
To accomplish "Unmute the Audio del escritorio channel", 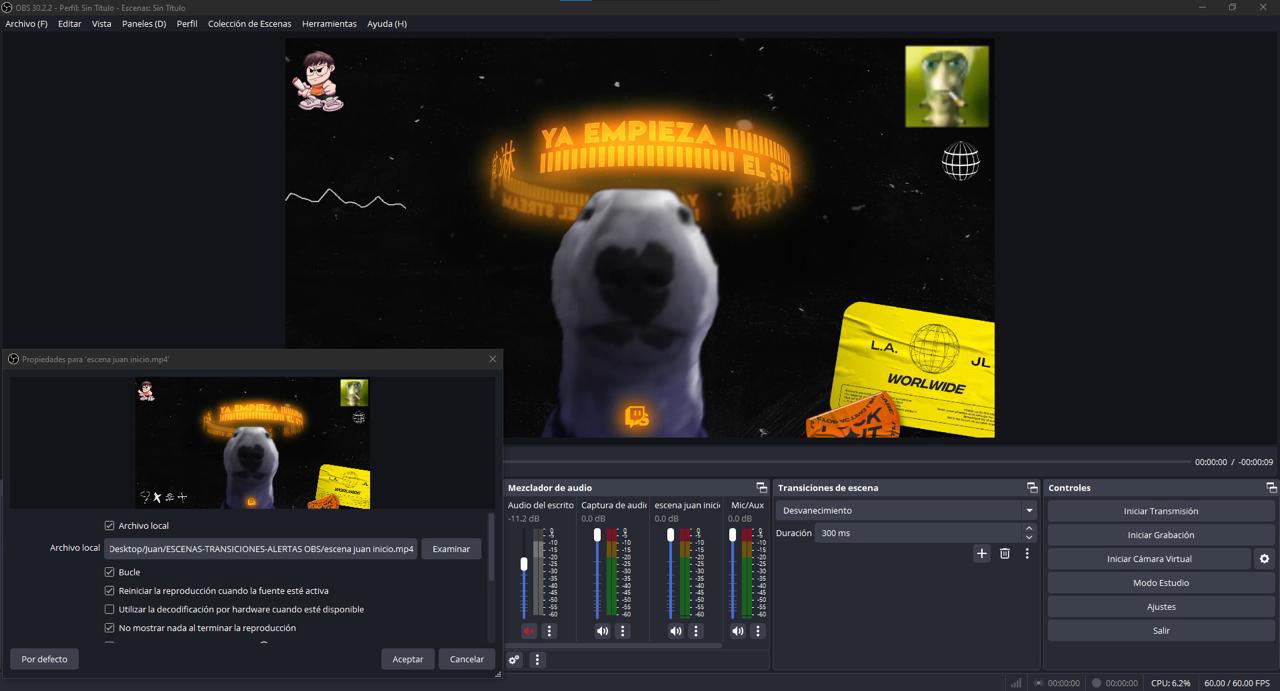I will 528,631.
